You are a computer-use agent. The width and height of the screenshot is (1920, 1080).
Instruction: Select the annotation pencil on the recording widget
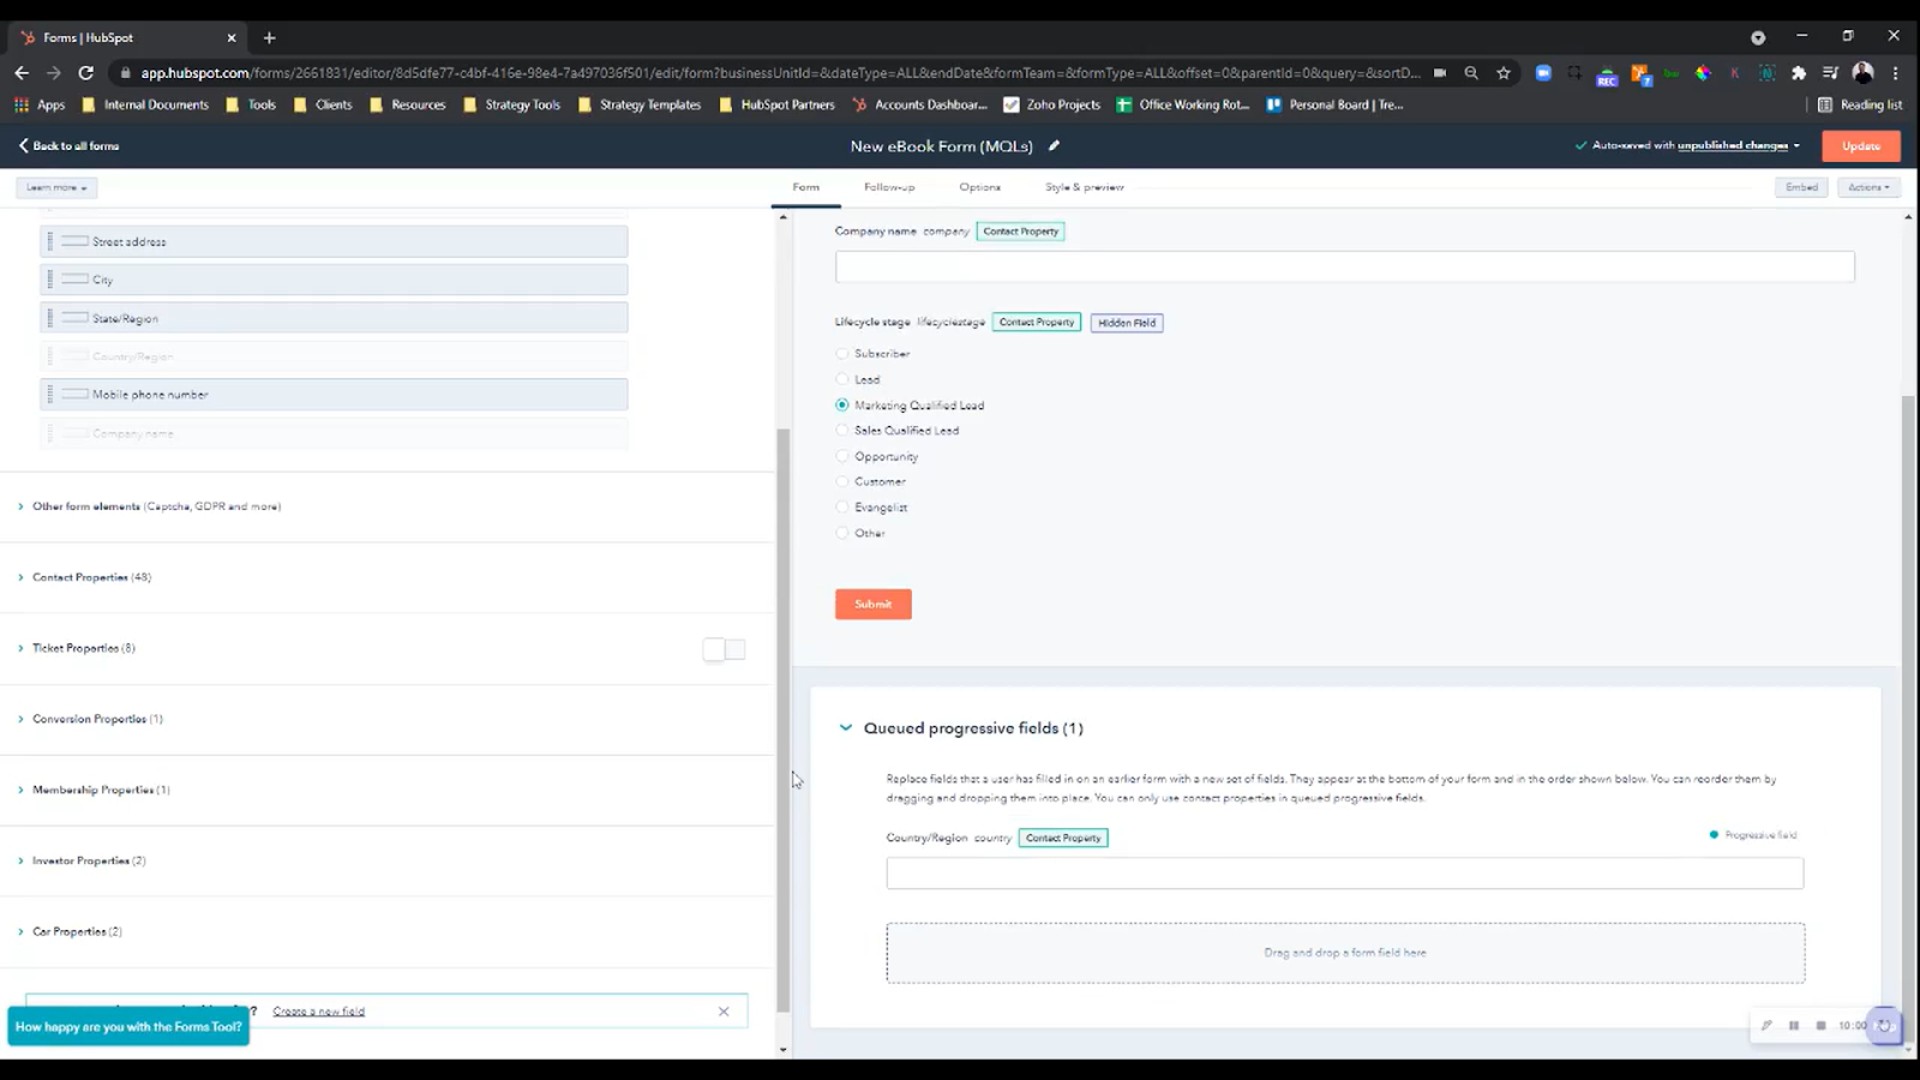(1767, 1026)
